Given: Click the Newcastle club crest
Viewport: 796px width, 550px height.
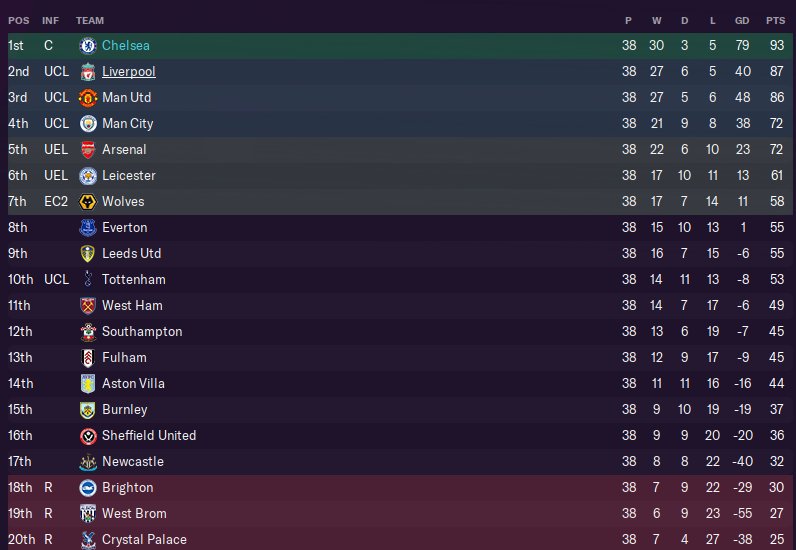Looking at the screenshot, I should 88,462.
